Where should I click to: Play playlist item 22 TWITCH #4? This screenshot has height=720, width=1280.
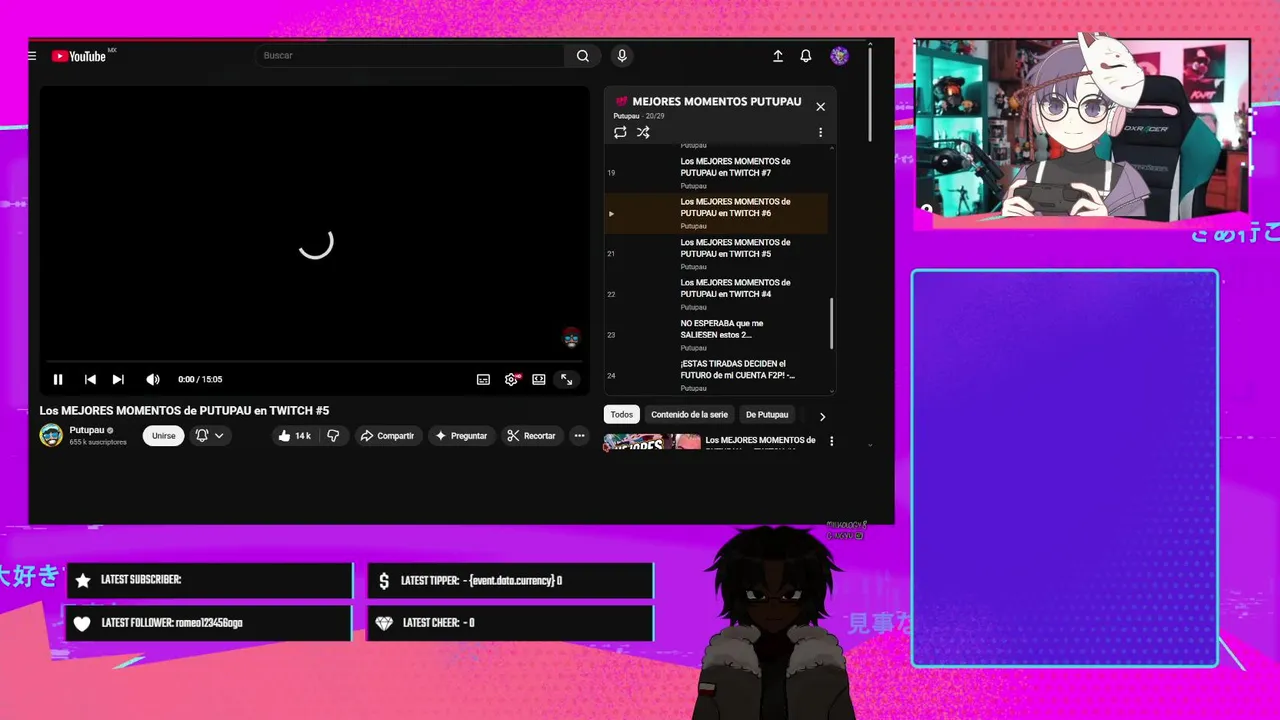(x=716, y=294)
